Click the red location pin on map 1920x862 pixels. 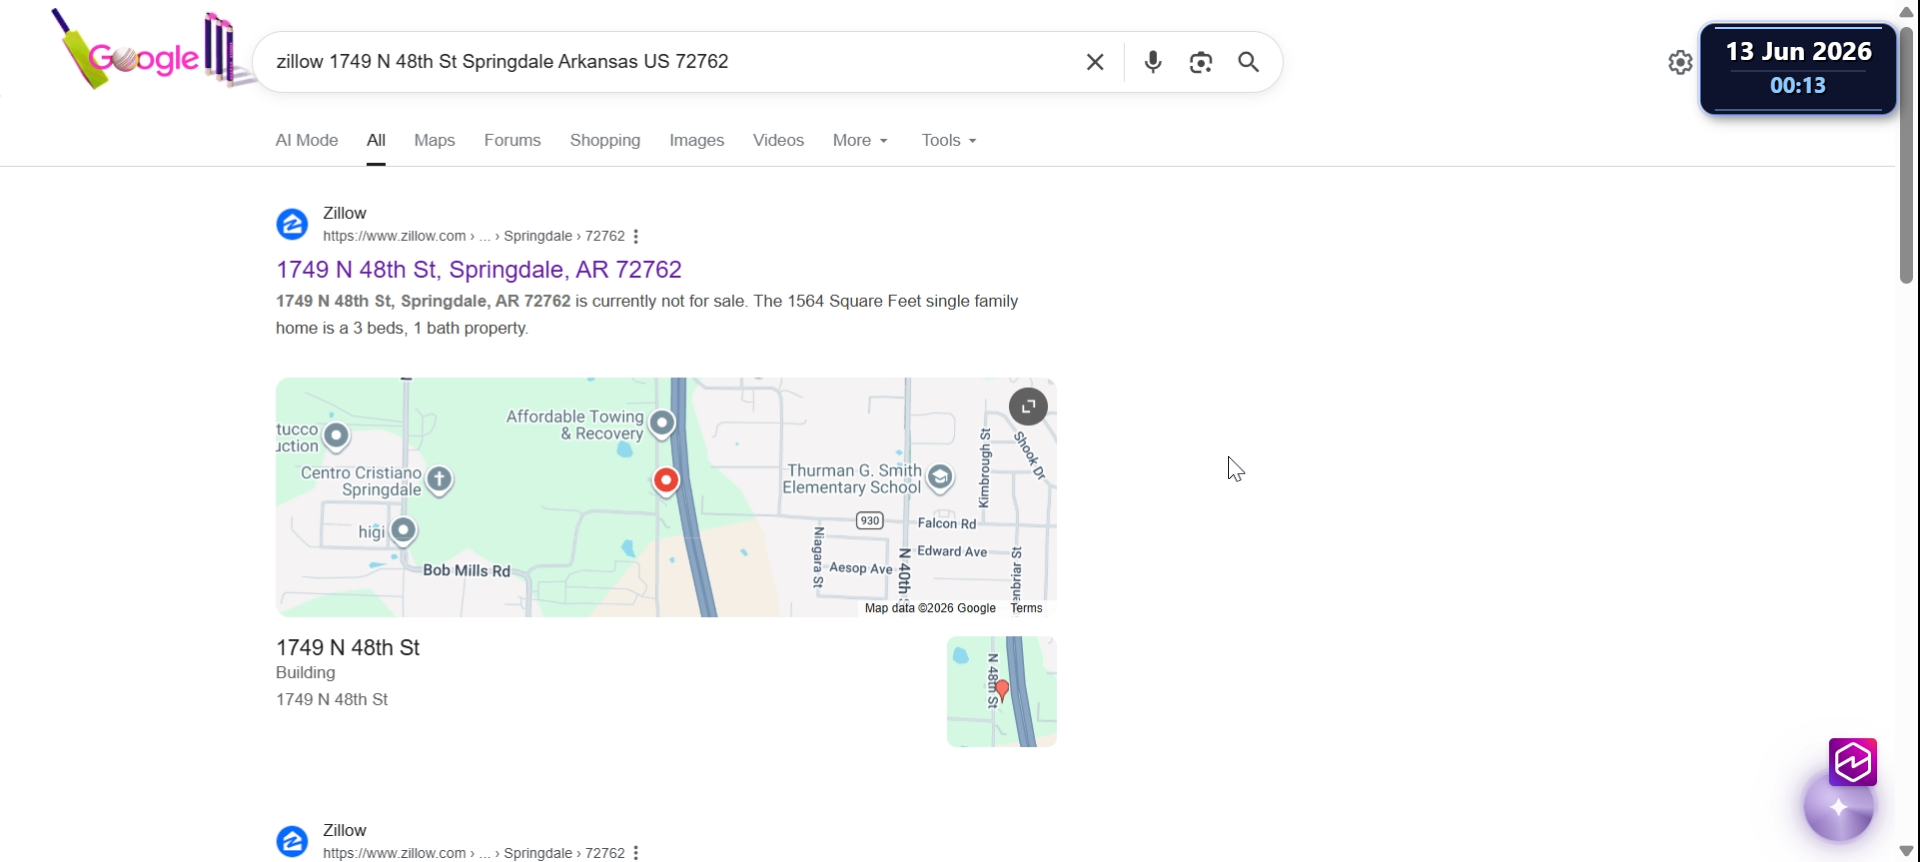pos(666,481)
